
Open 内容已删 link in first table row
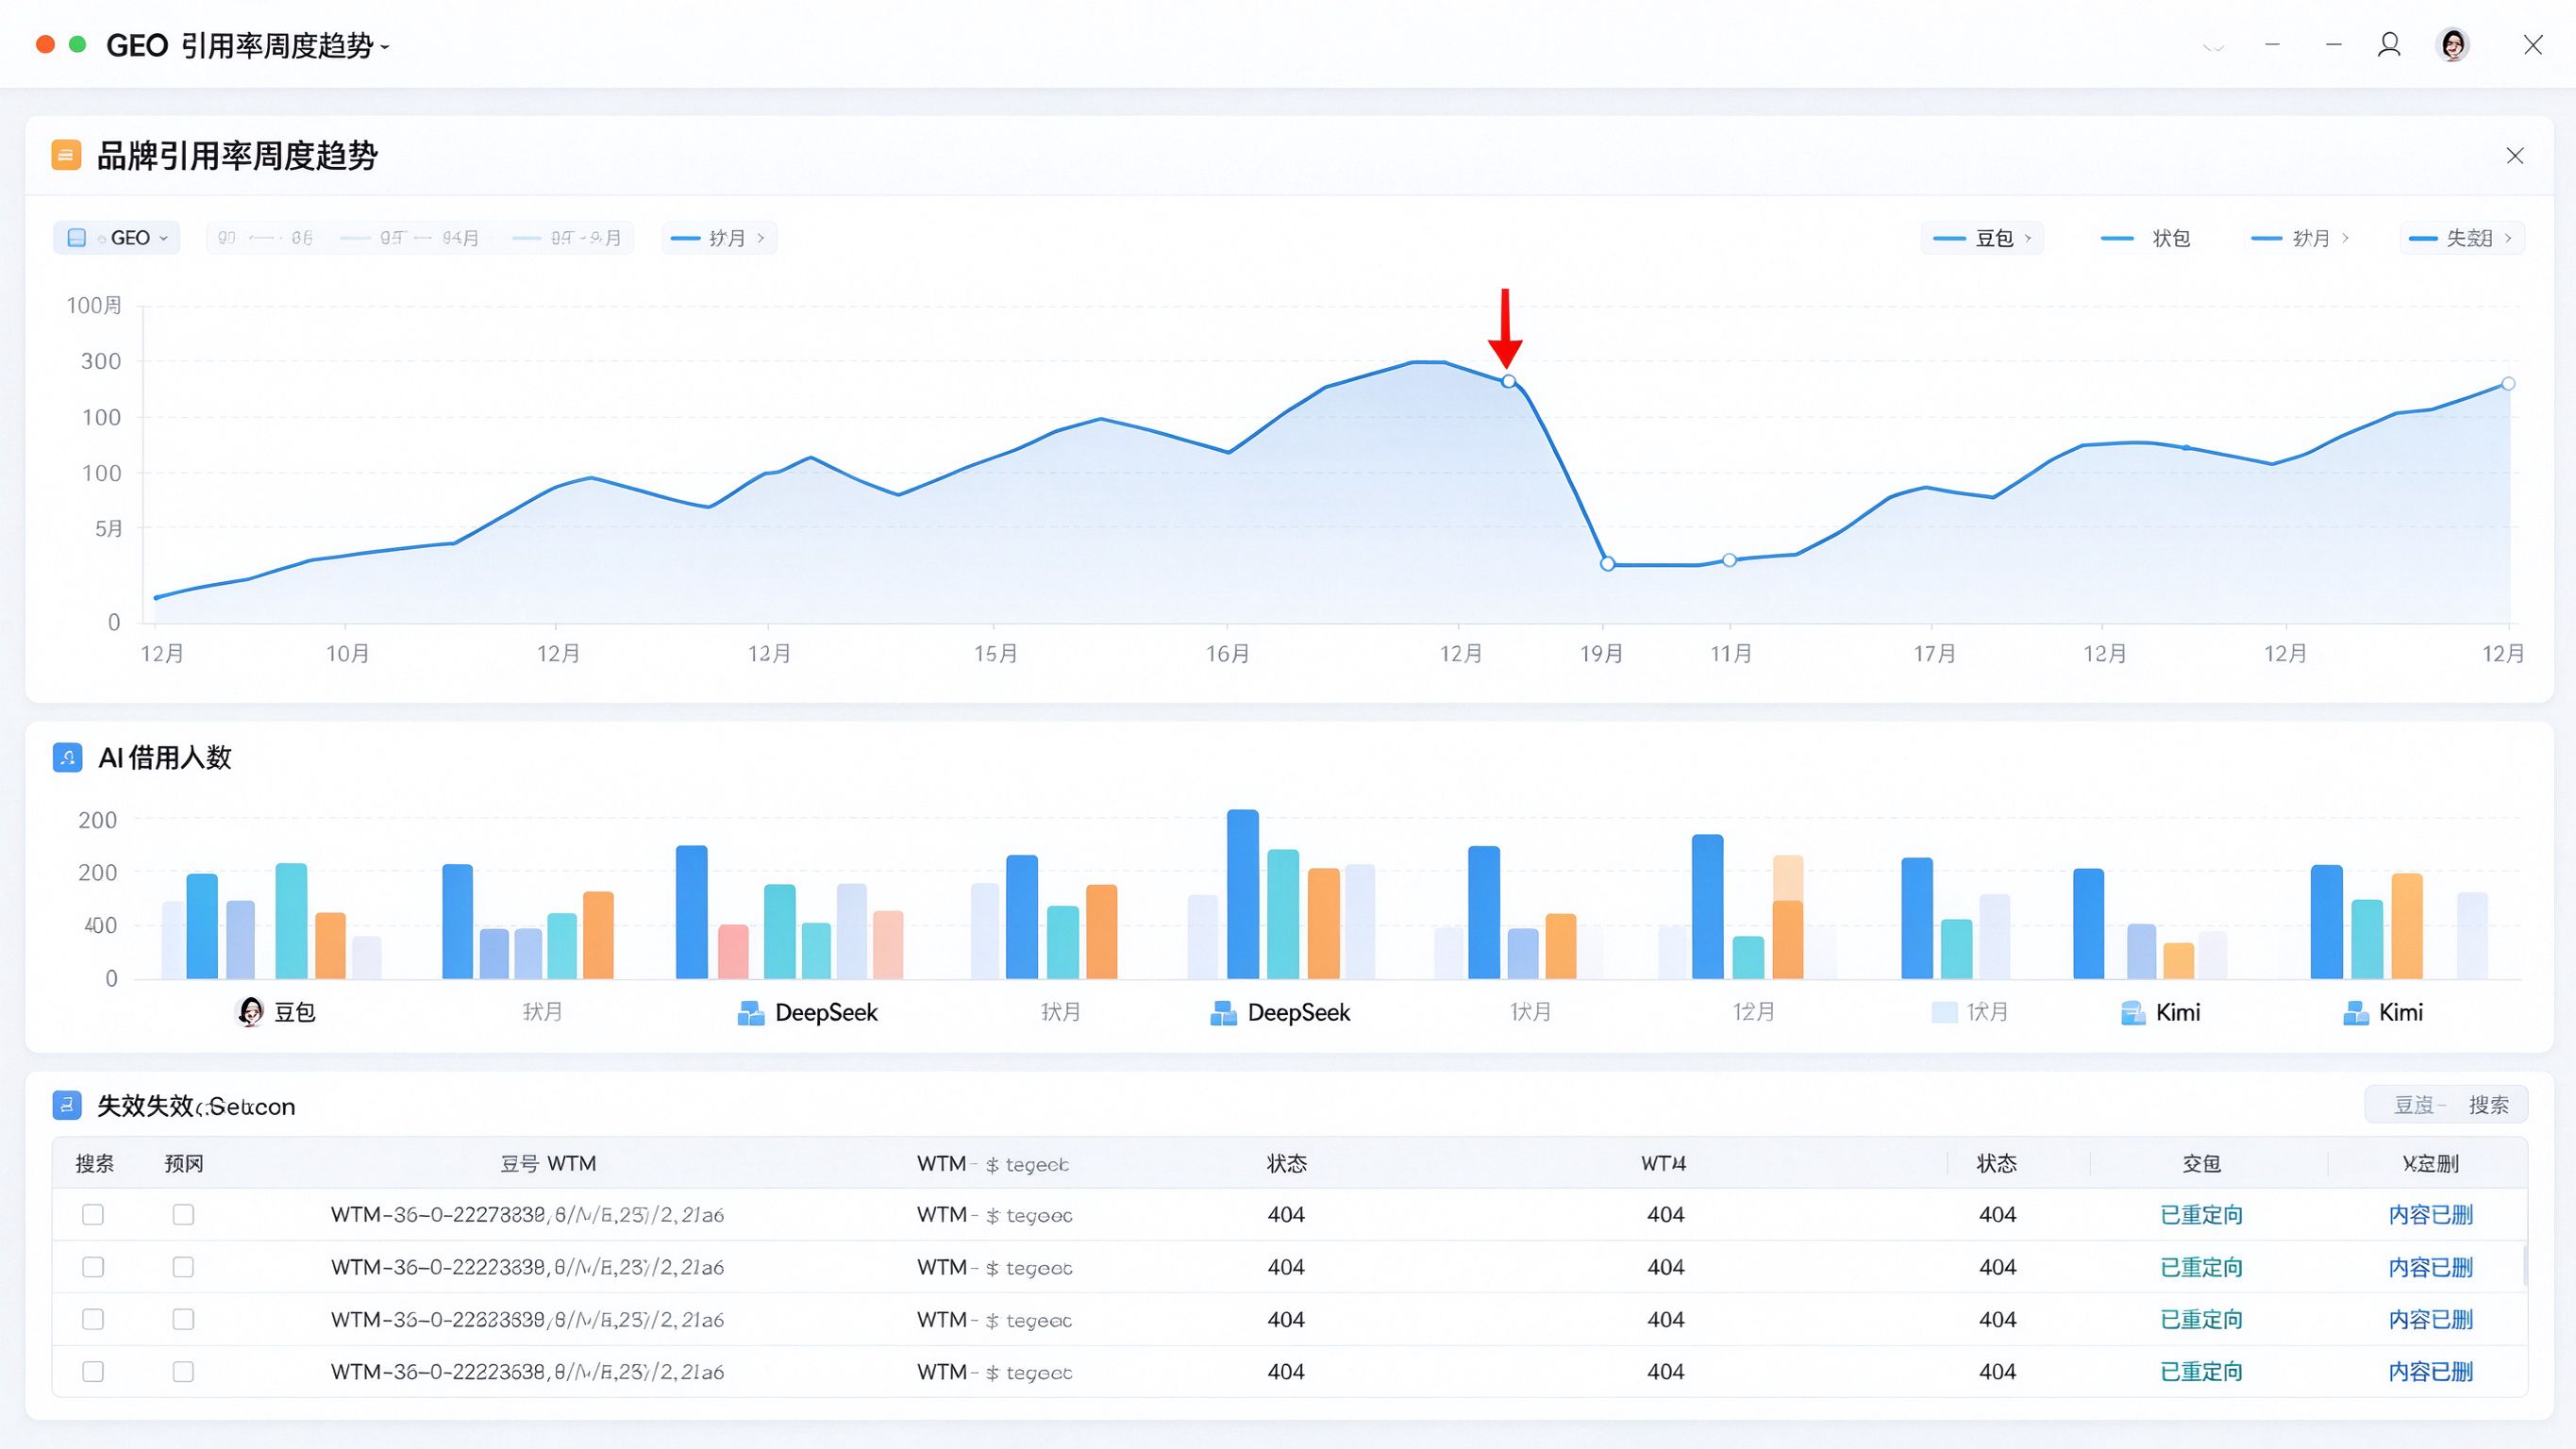2430,1215
